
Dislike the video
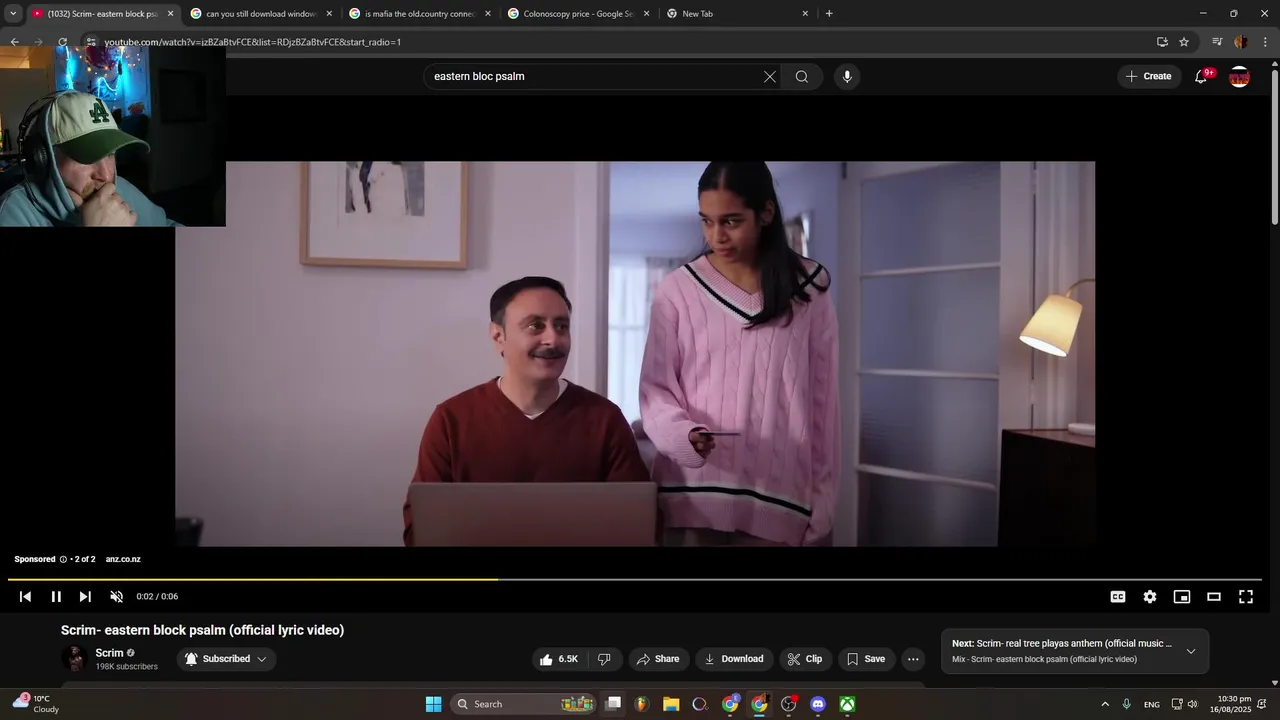click(x=604, y=659)
